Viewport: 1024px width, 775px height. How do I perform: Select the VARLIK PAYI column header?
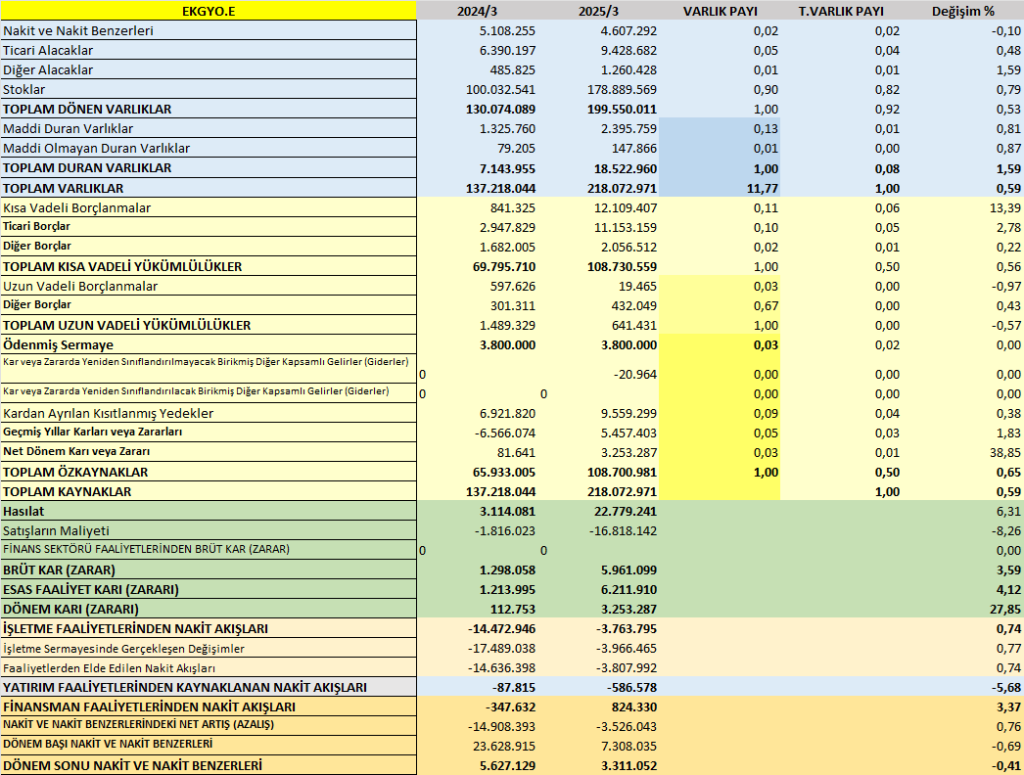[720, 11]
